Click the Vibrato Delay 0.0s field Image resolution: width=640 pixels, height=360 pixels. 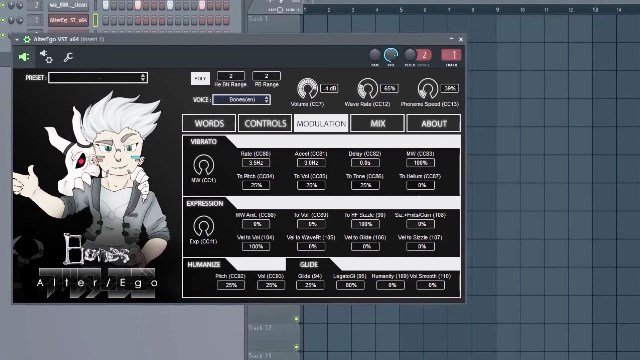(365, 163)
